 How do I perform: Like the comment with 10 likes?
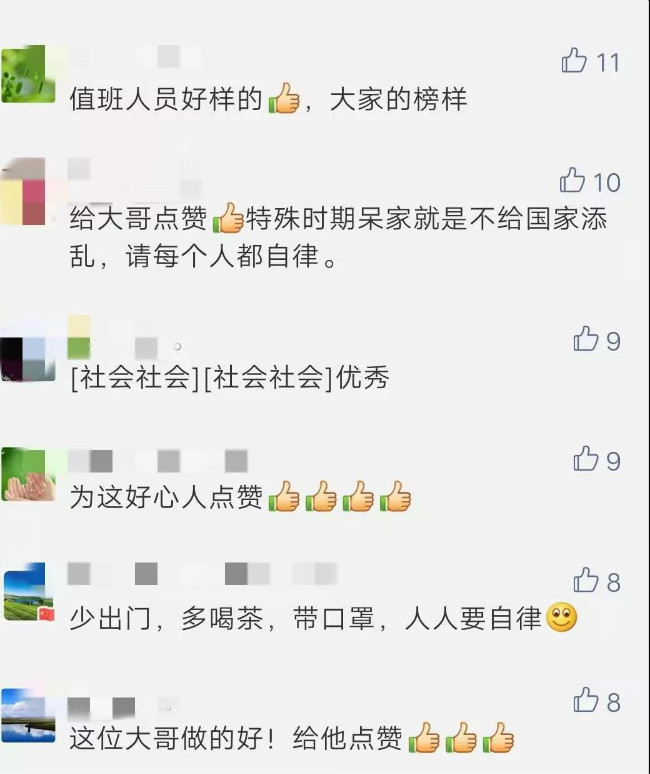coord(573,180)
